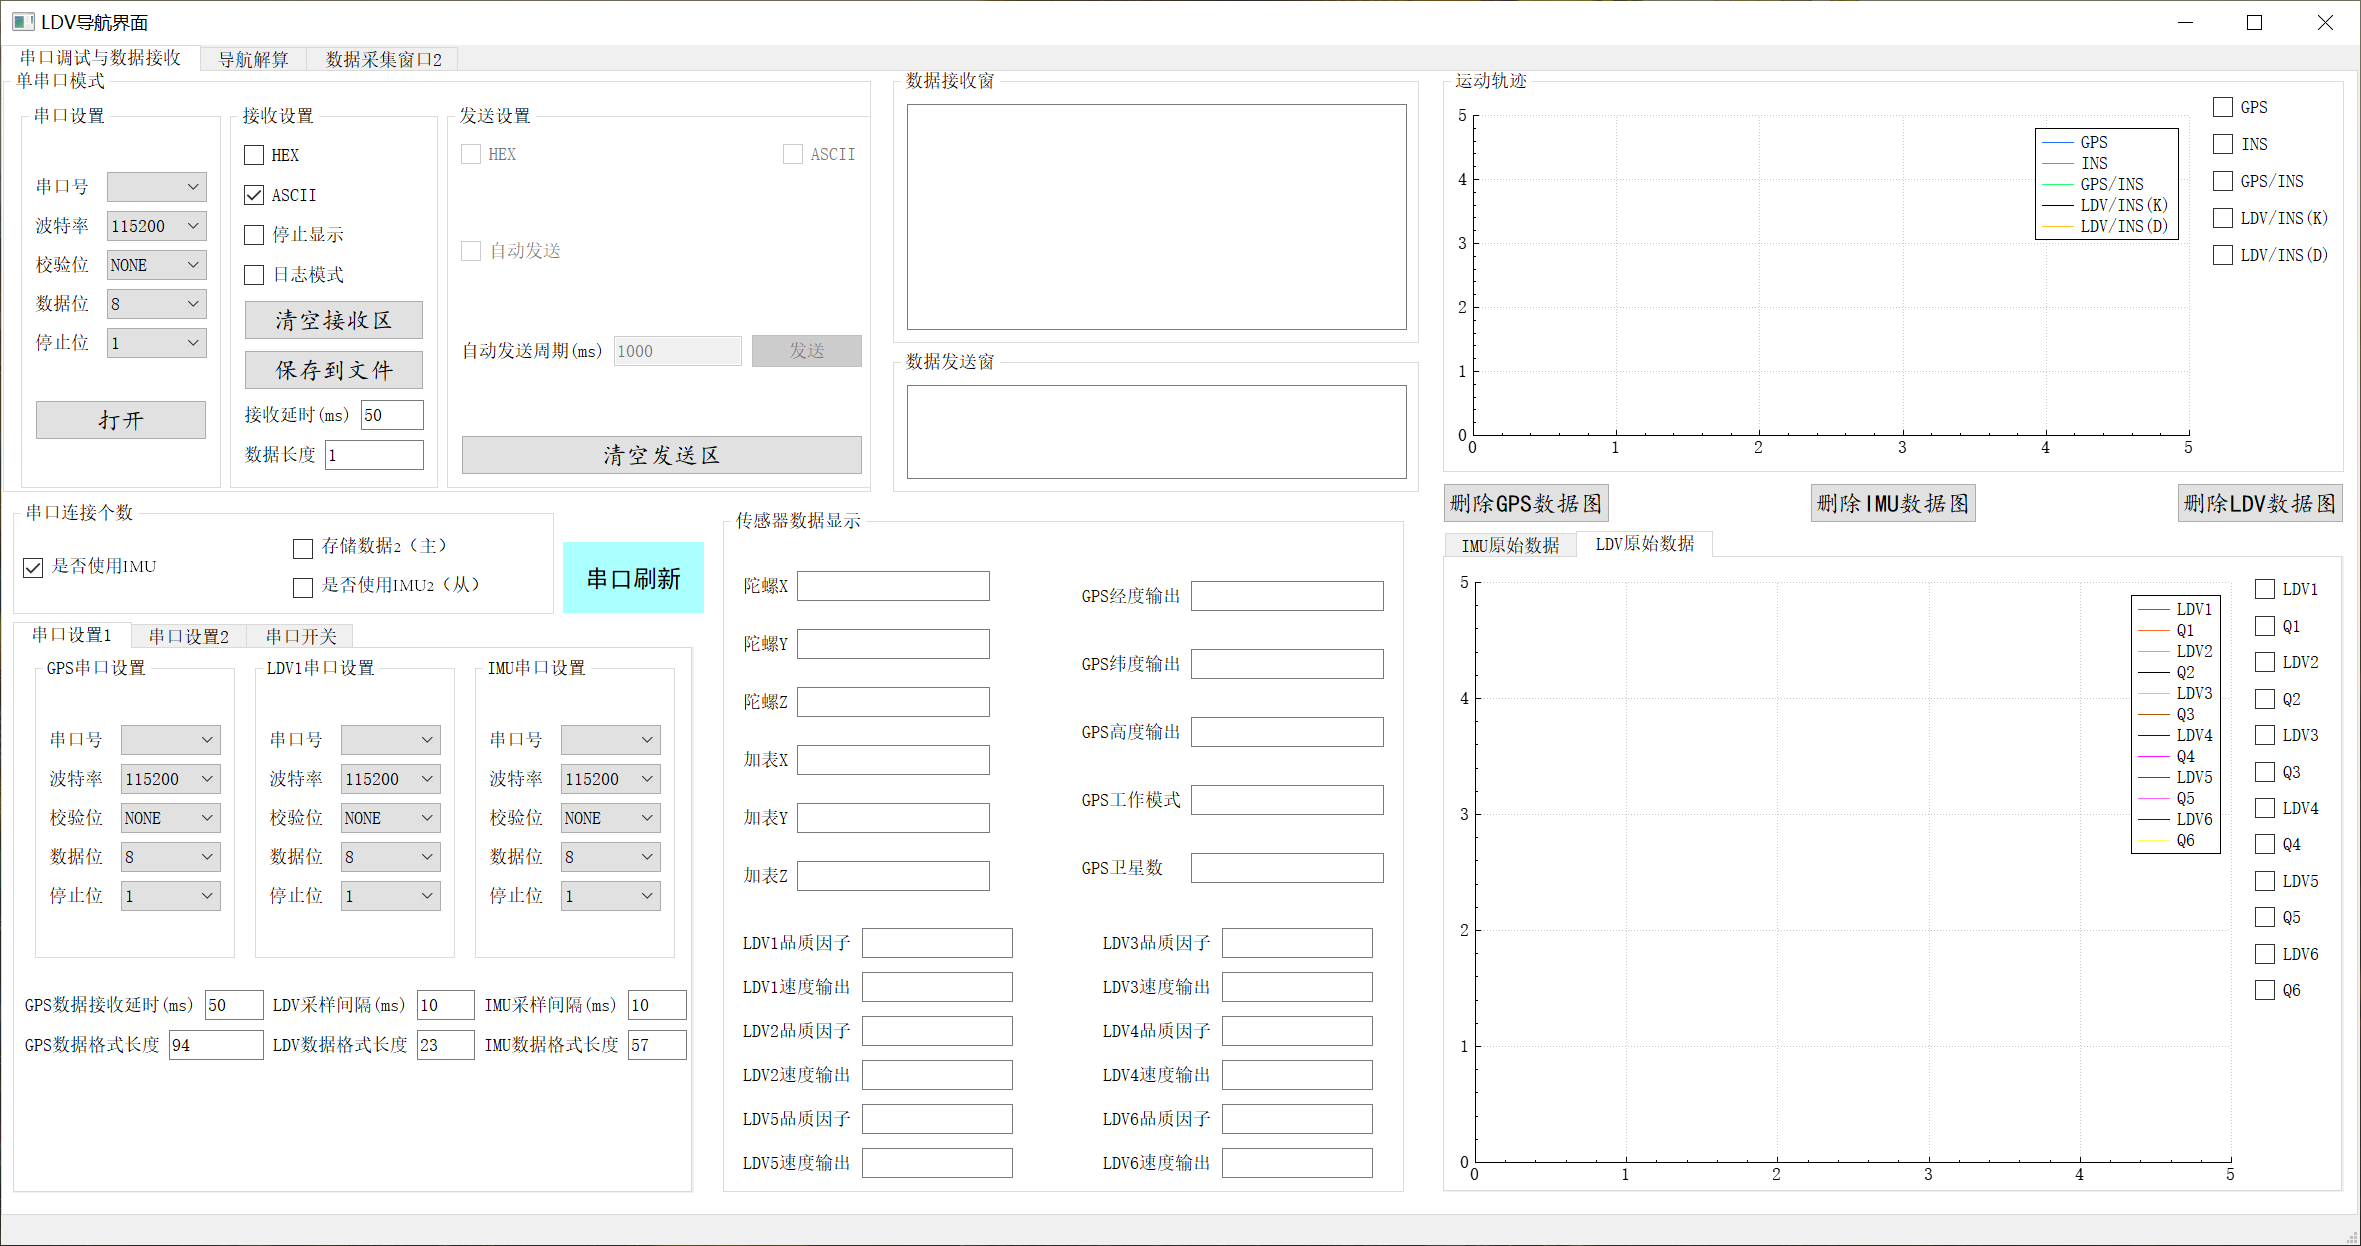This screenshot has height=1246, width=2361.
Task: Tick the 日志模式 checkbox
Action: [x=254, y=274]
